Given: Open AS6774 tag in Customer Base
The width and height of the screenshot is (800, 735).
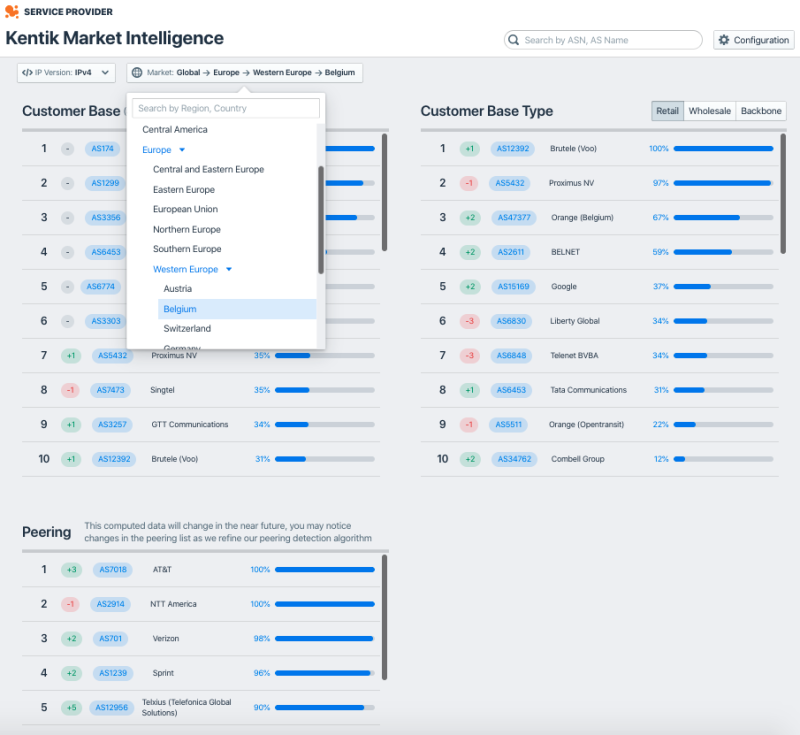Looking at the screenshot, I should 101,287.
